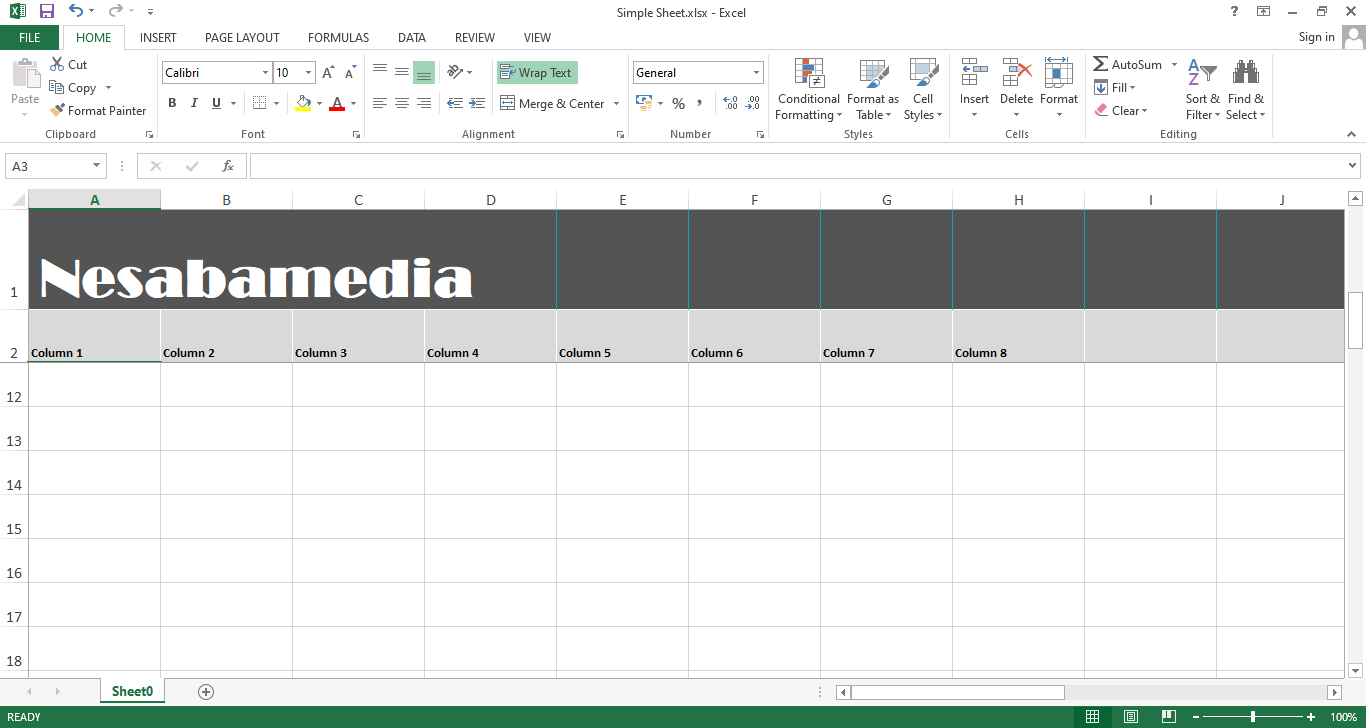Click the Conditional Formatting icon
Screen dimensions: 1366x728
click(809, 73)
